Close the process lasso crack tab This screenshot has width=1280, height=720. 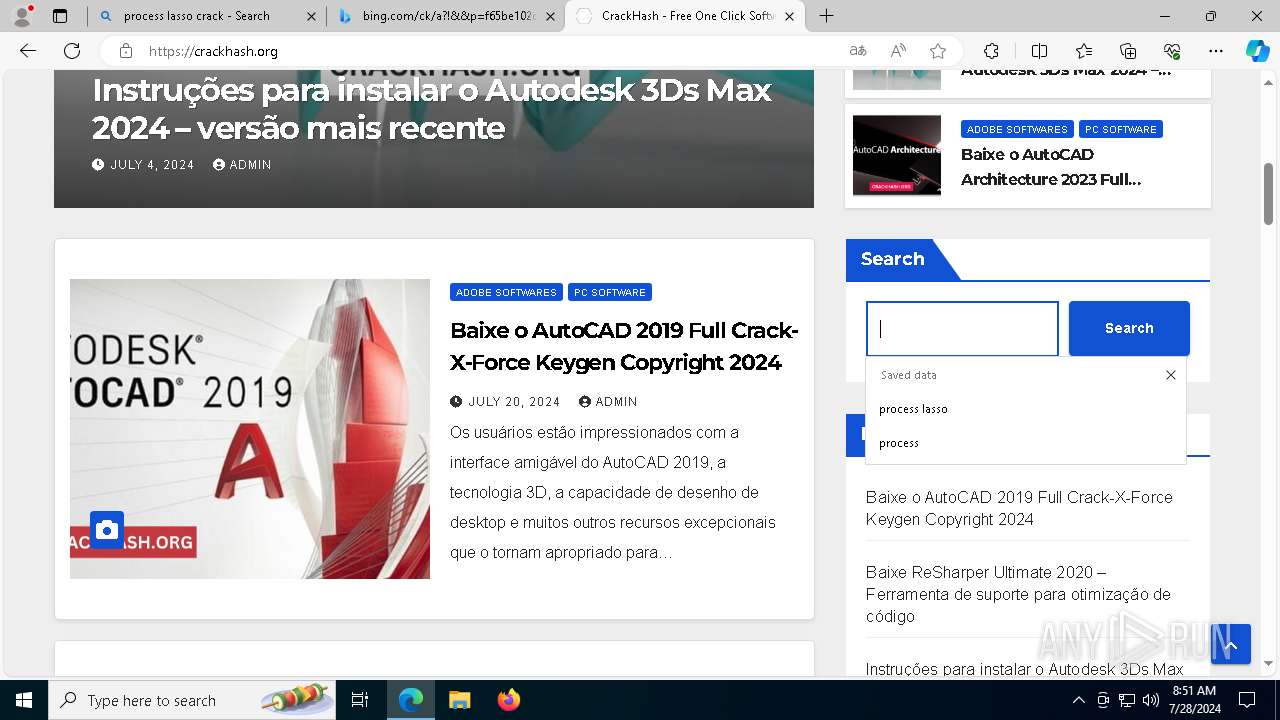[x=311, y=16]
